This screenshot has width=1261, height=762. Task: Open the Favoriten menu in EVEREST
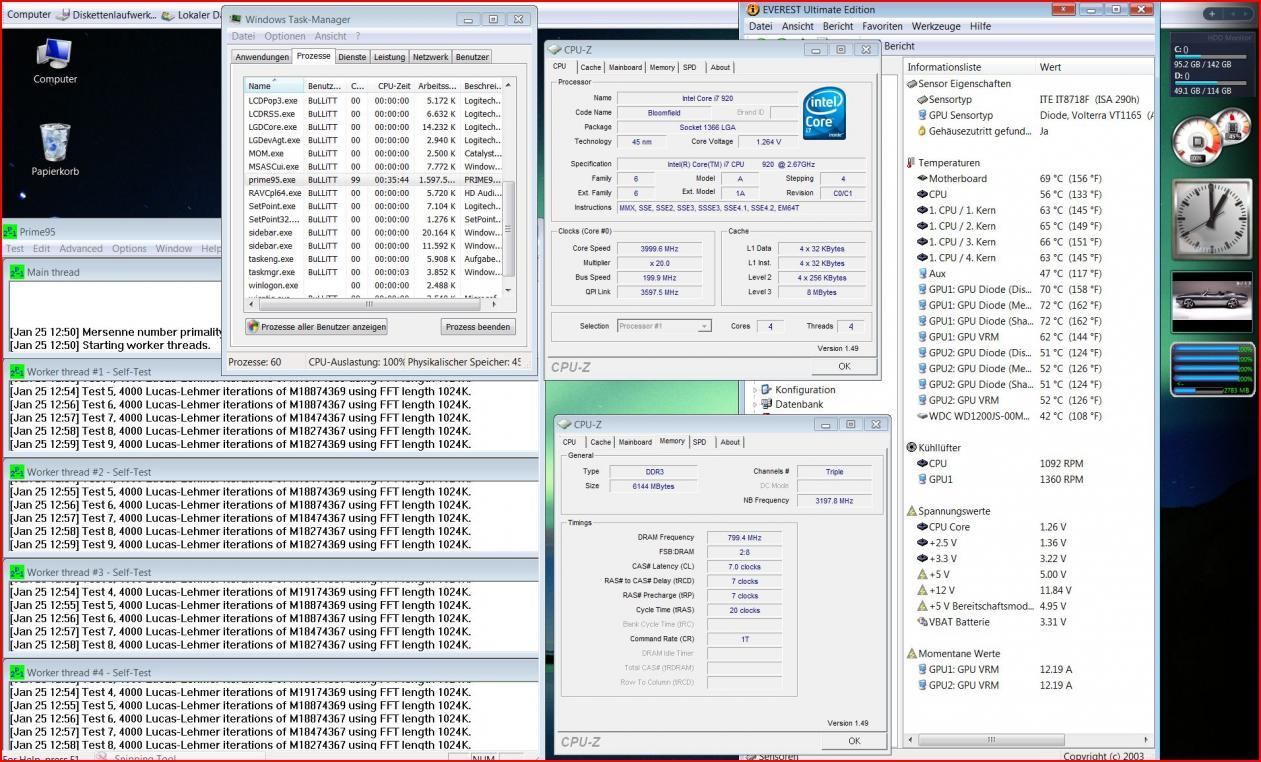[x=882, y=26]
